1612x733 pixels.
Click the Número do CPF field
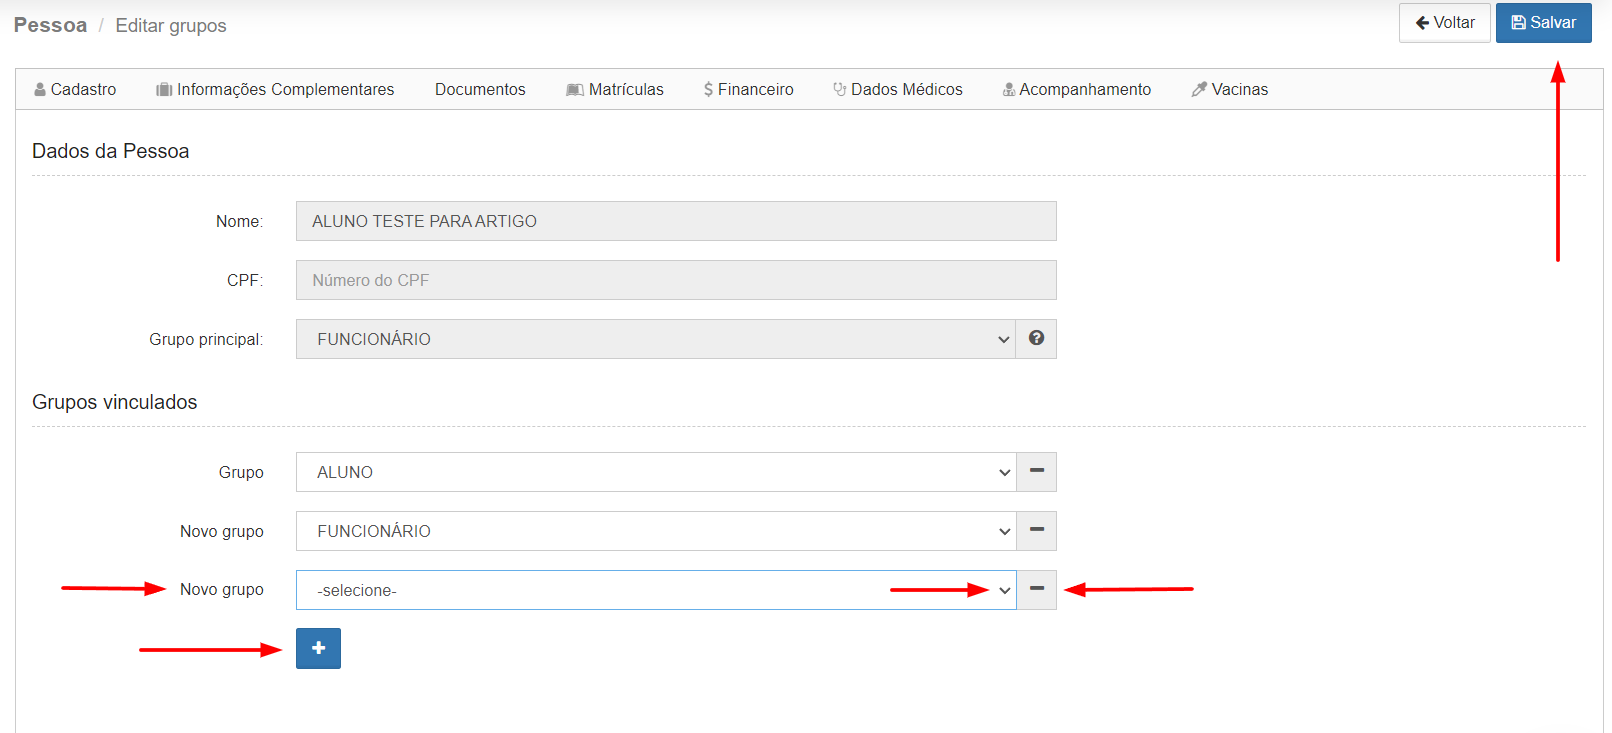tap(676, 280)
